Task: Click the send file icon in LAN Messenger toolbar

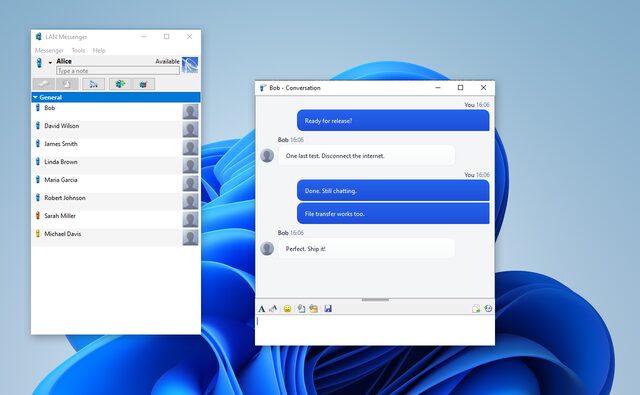Action: pos(67,84)
